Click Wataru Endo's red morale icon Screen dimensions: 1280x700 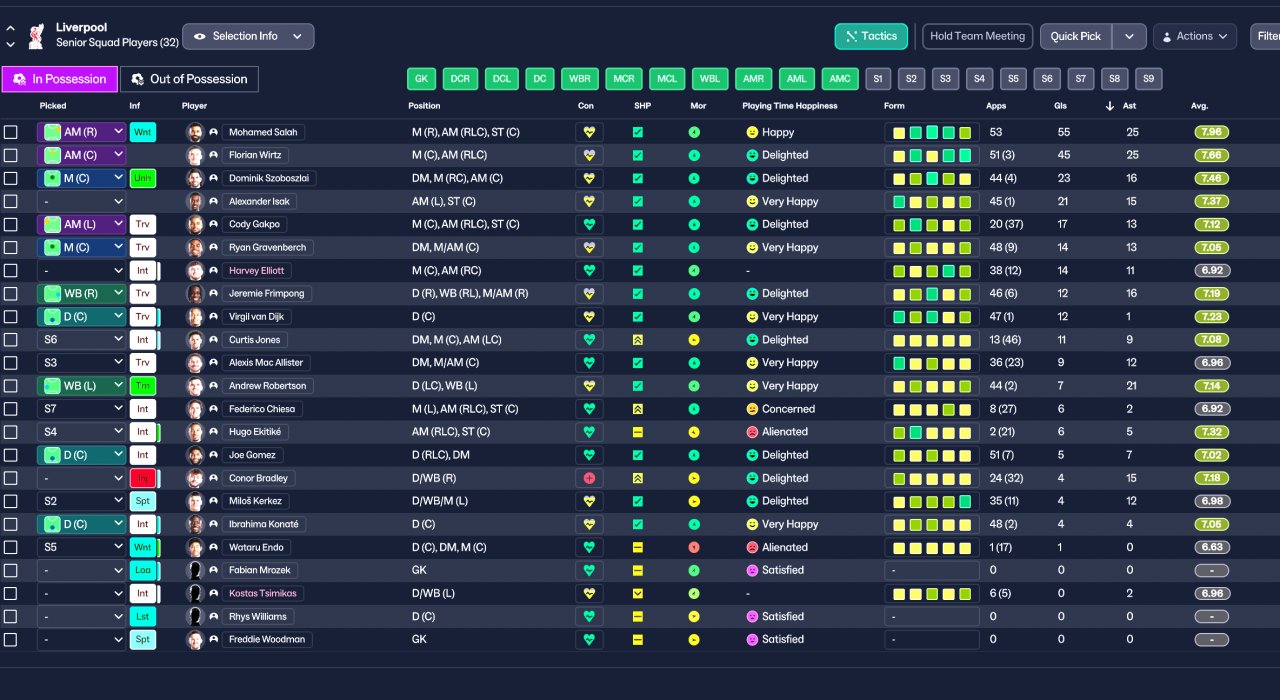694,547
